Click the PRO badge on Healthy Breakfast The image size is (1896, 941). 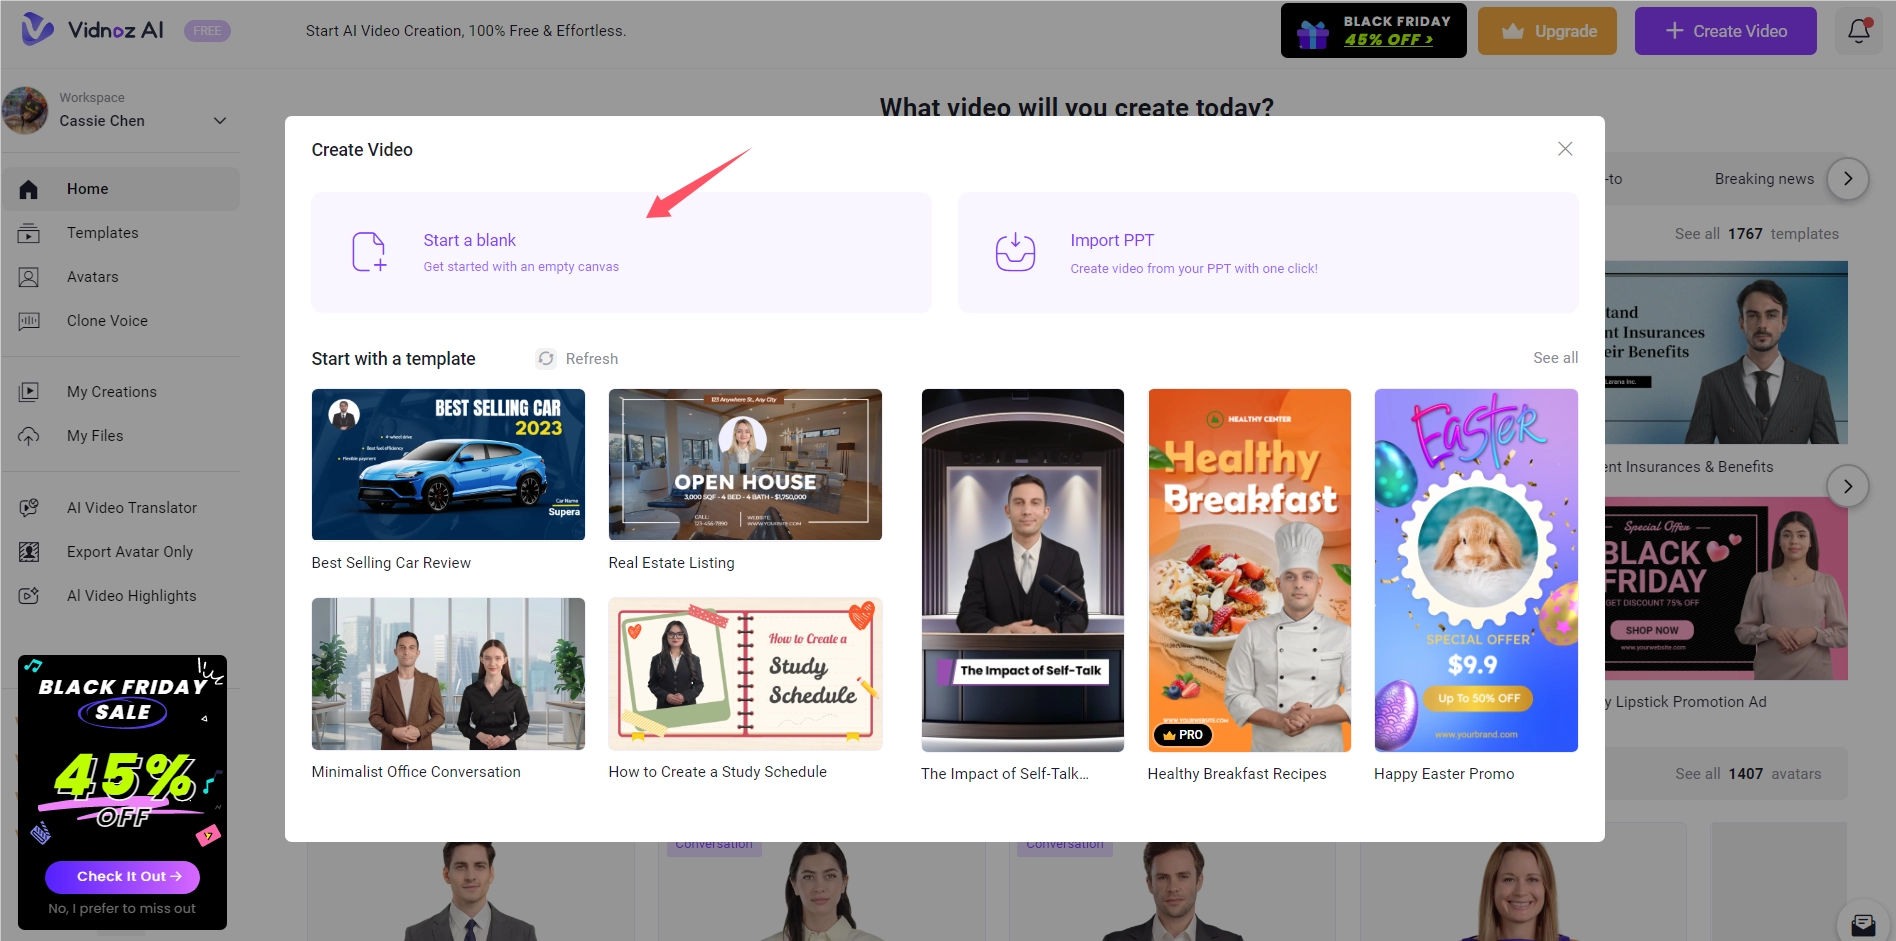[1183, 735]
